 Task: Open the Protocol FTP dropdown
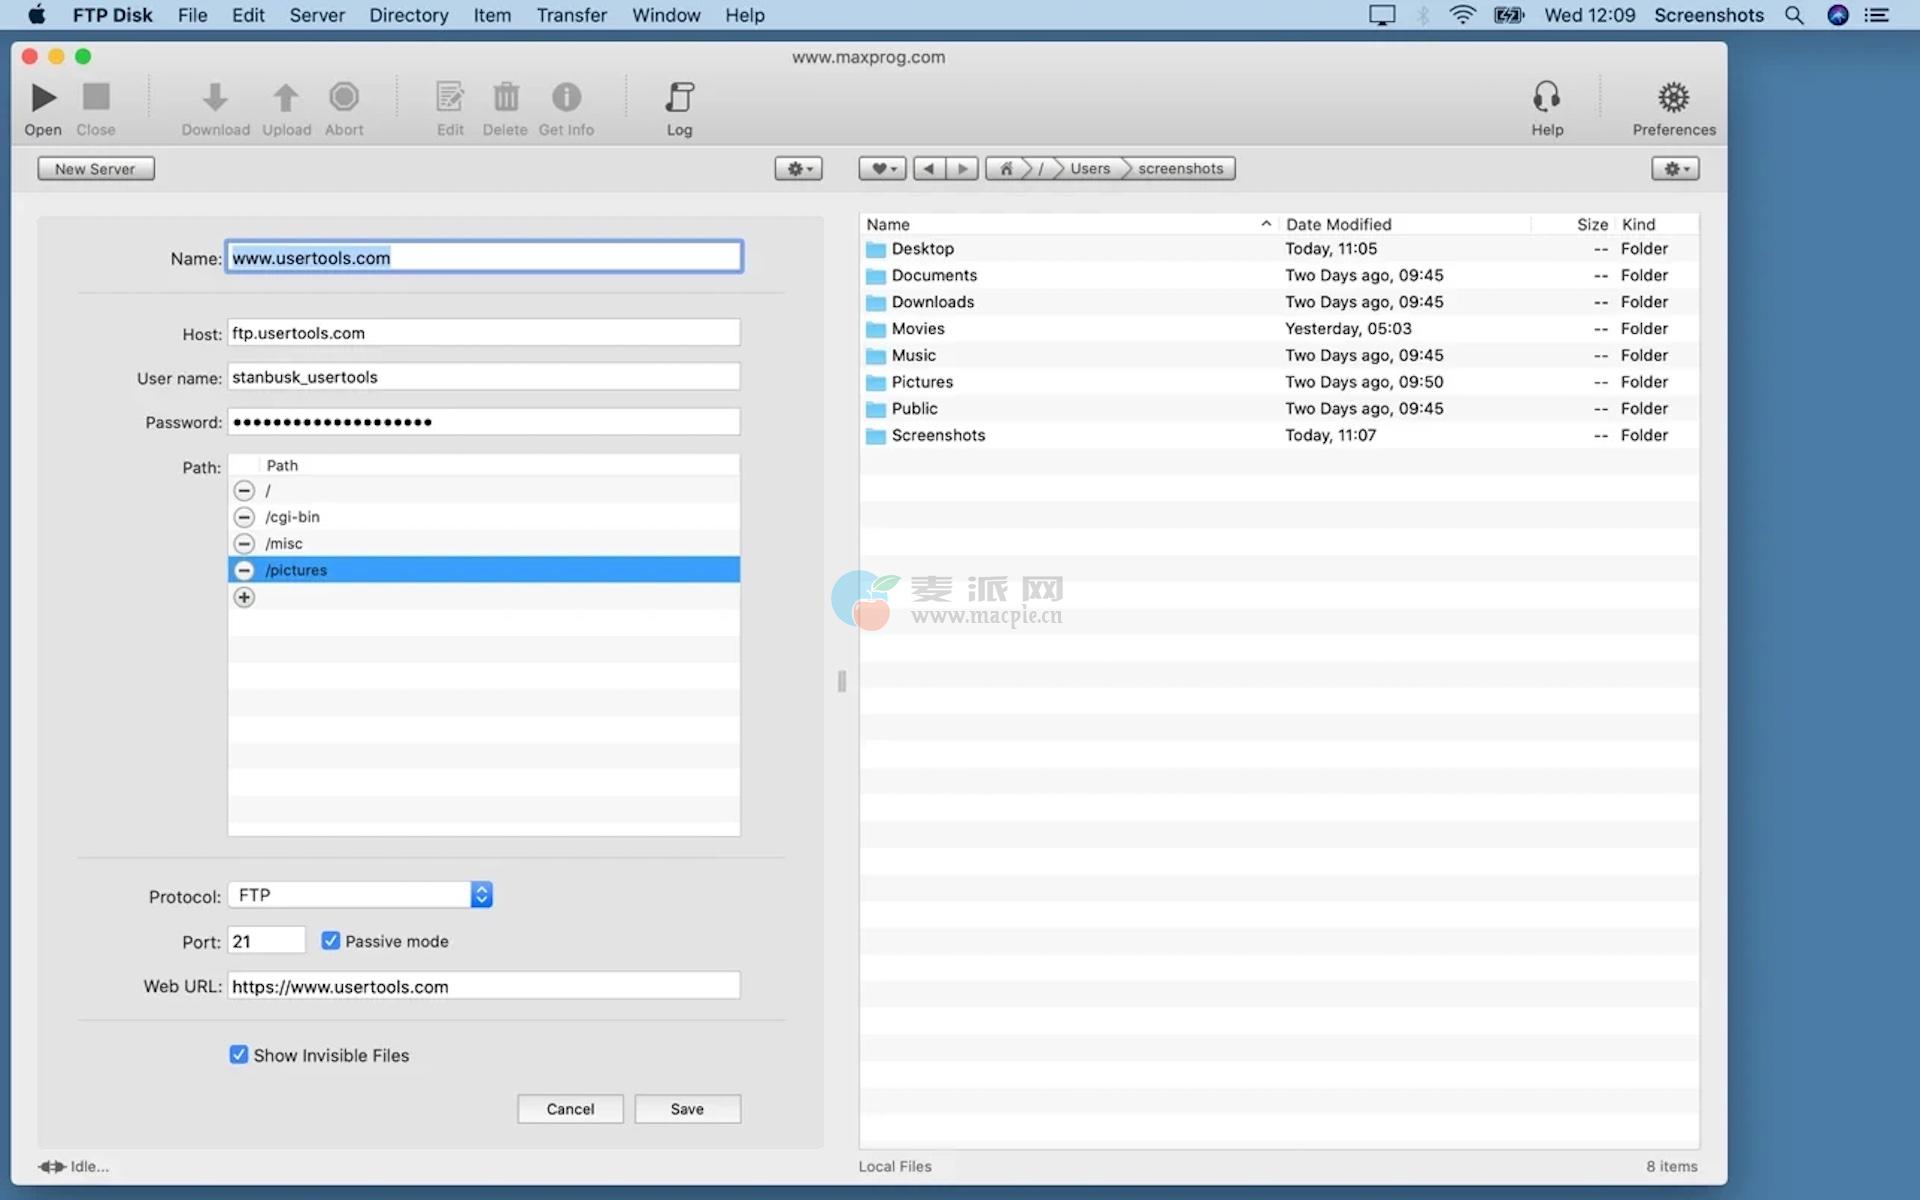pos(360,895)
